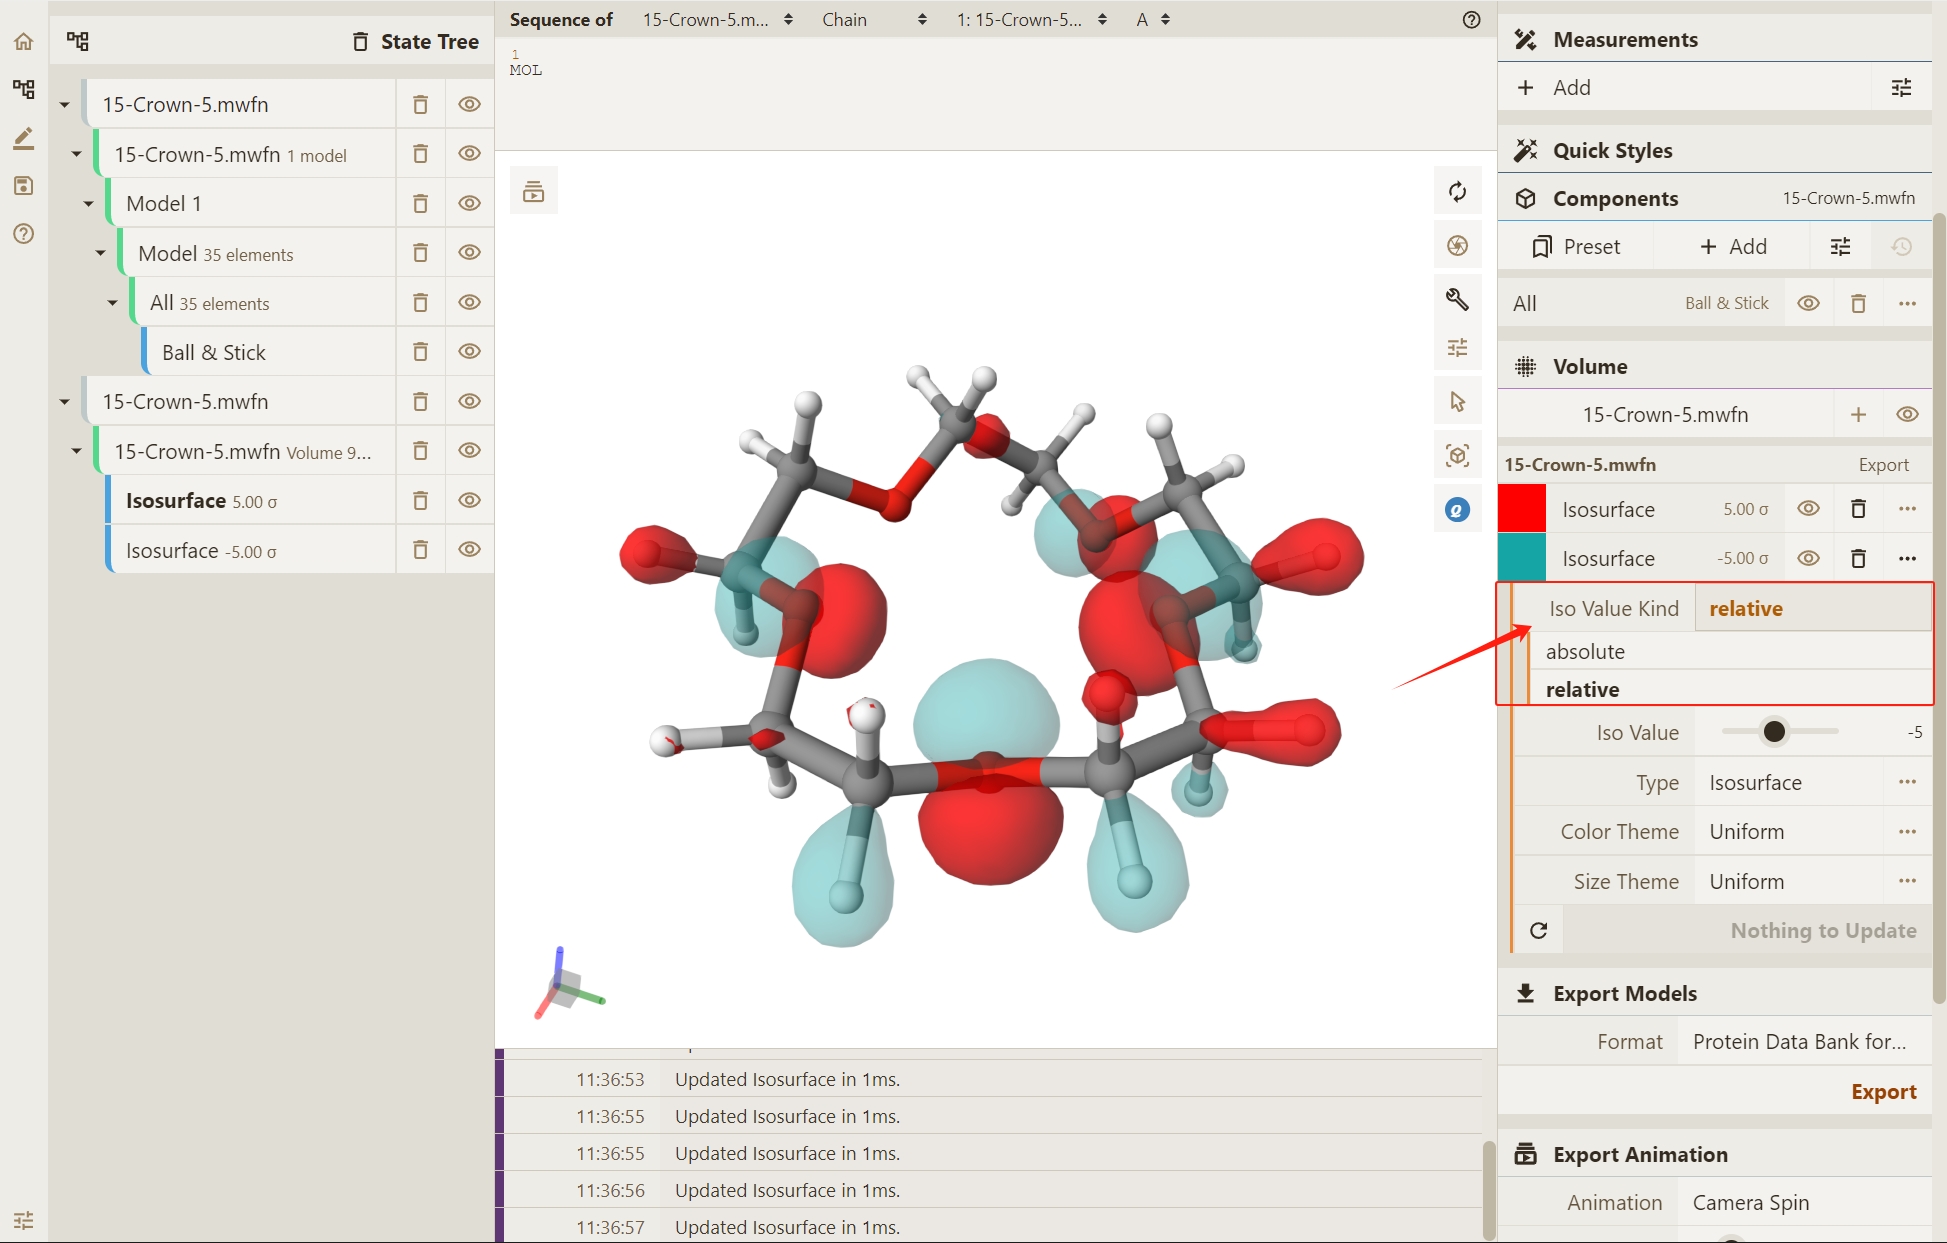
Task: Click the Export models button
Action: (x=1883, y=1092)
